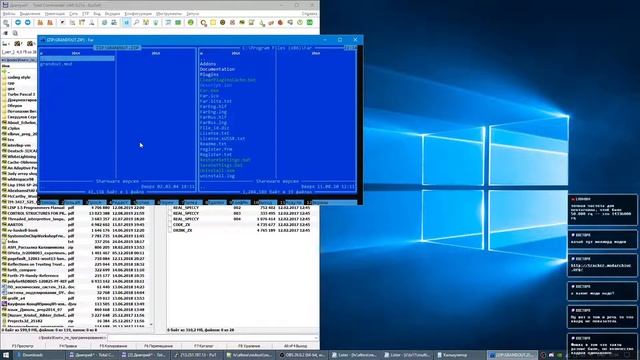Open Навигация menu in Total Commander
The width and height of the screenshot is (640, 360).
(x=55, y=13)
